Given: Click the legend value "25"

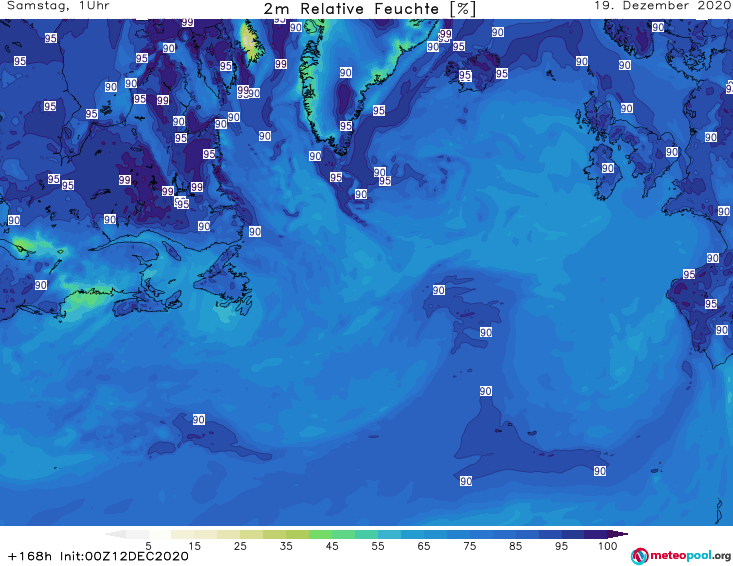Looking at the screenshot, I should tap(240, 546).
